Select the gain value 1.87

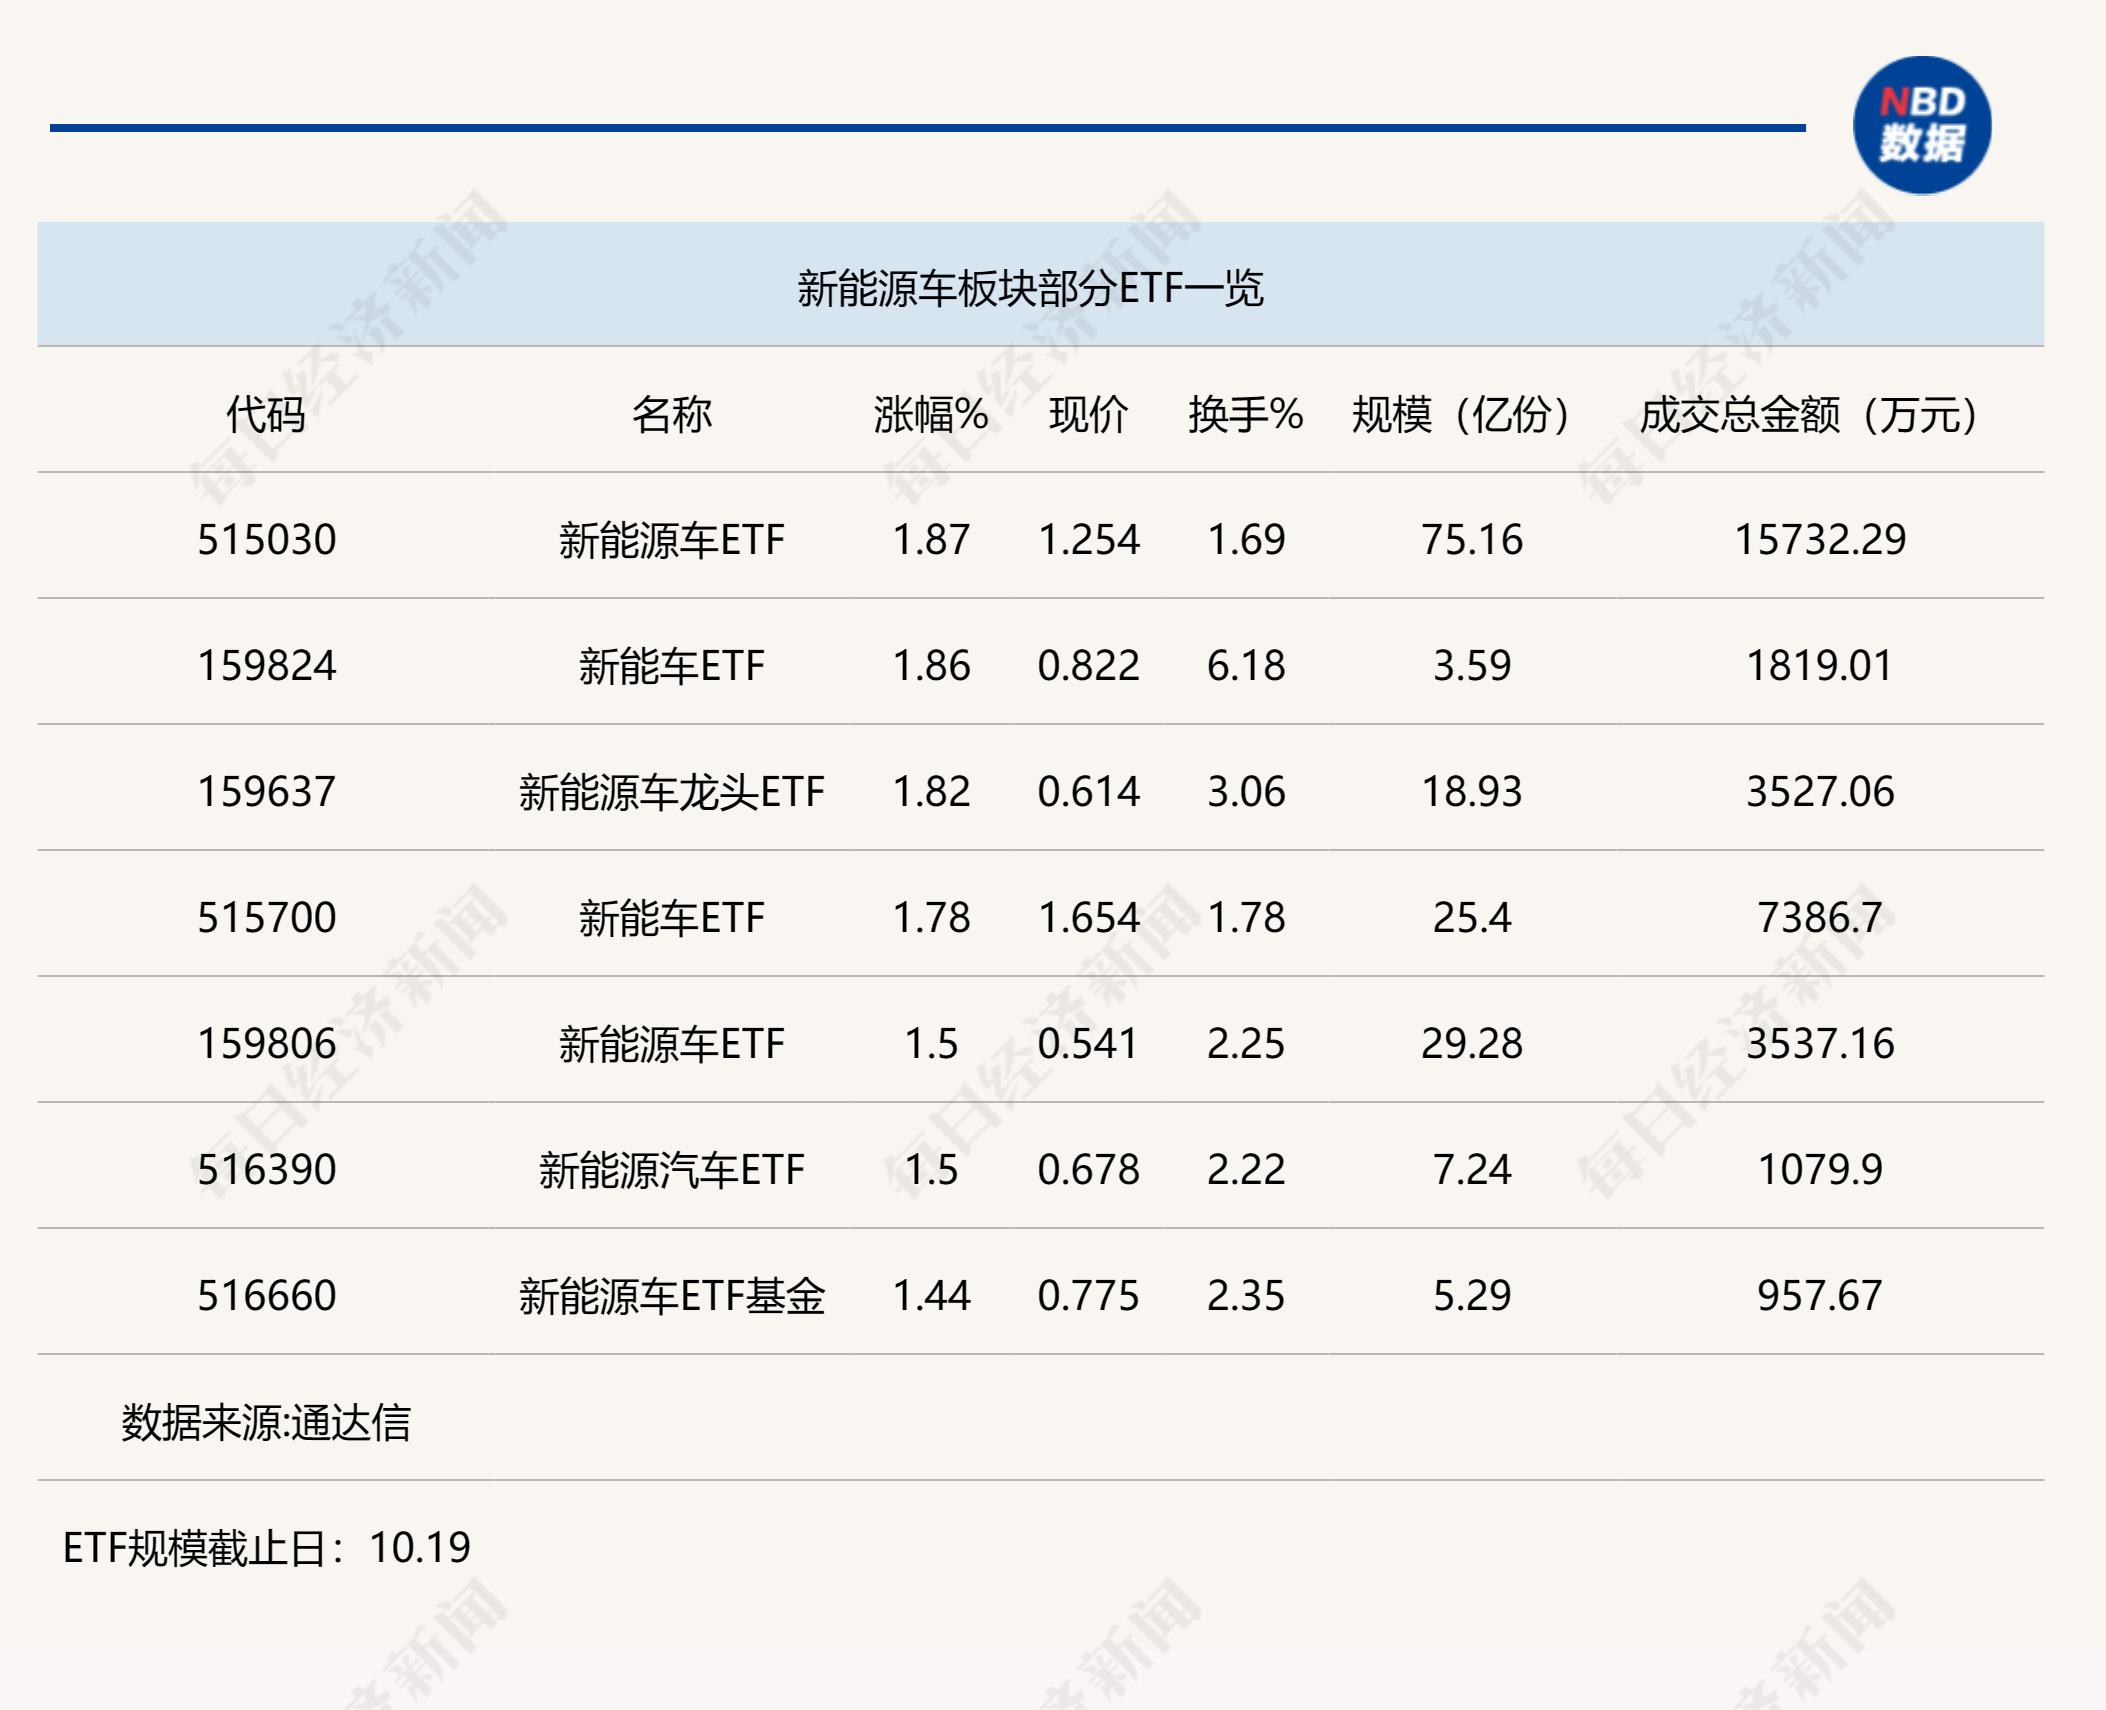pyautogui.click(x=931, y=540)
